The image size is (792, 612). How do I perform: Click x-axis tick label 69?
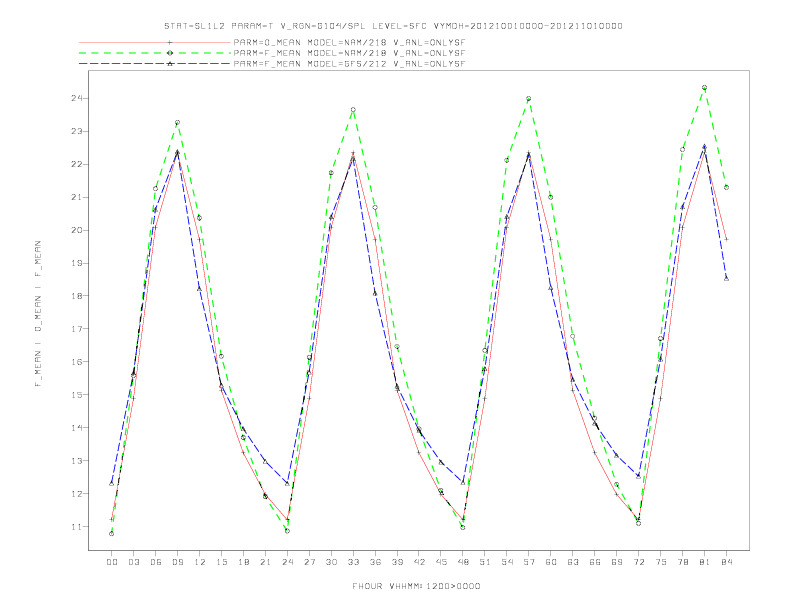[617, 562]
